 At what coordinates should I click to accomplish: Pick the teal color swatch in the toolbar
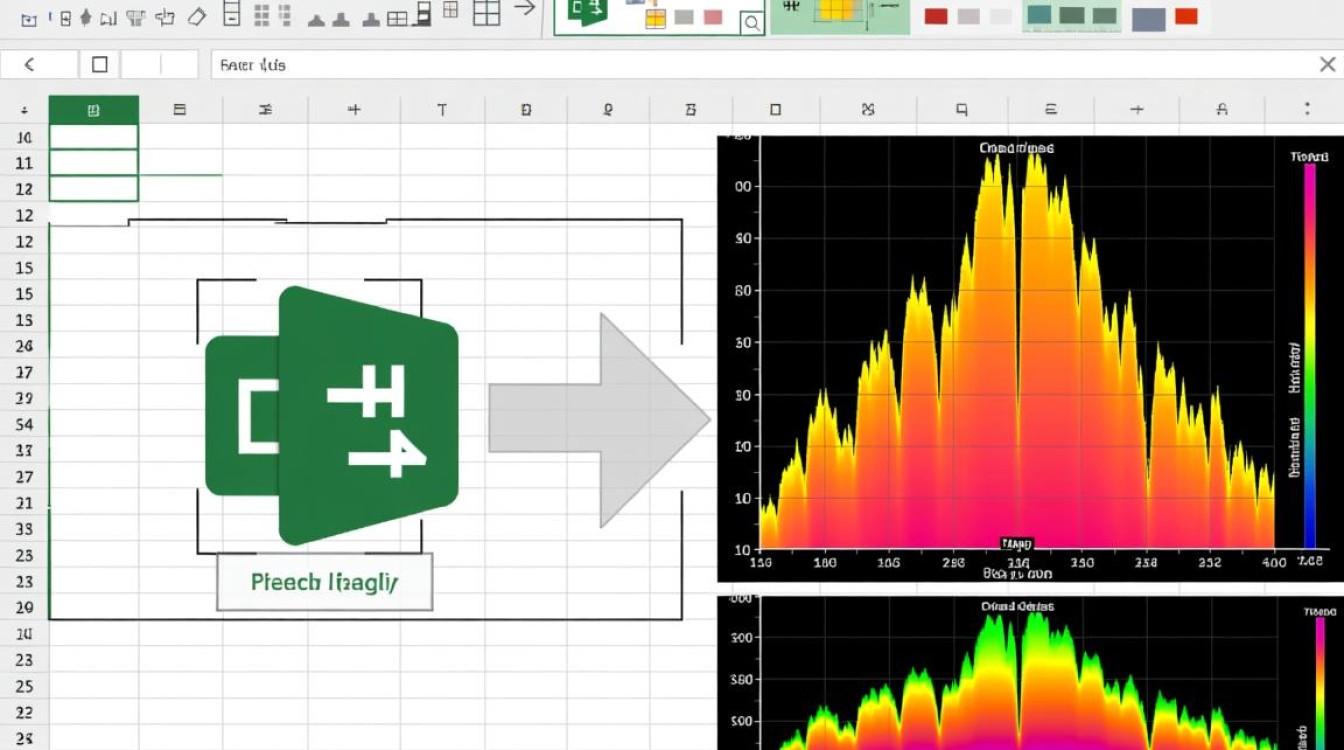[x=1039, y=15]
